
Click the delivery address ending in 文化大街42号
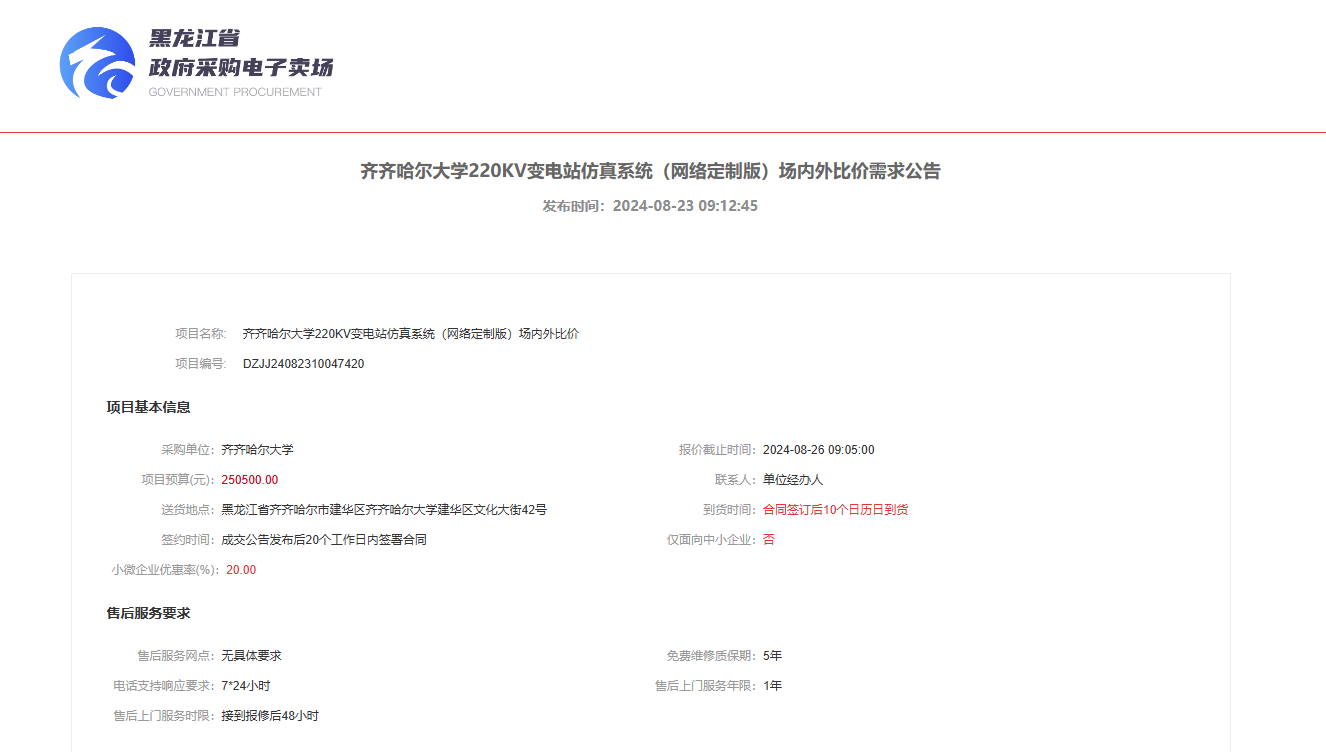point(384,510)
